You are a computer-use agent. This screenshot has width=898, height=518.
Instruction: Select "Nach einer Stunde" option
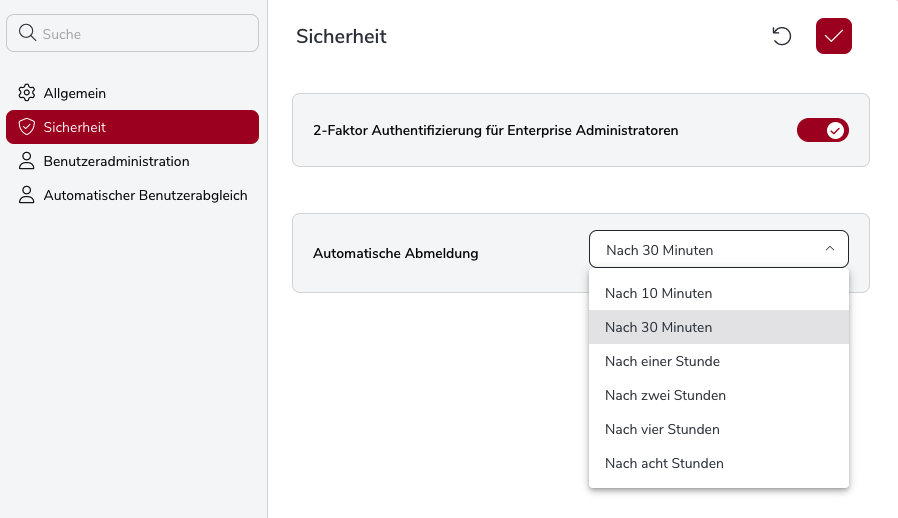[x=662, y=361]
